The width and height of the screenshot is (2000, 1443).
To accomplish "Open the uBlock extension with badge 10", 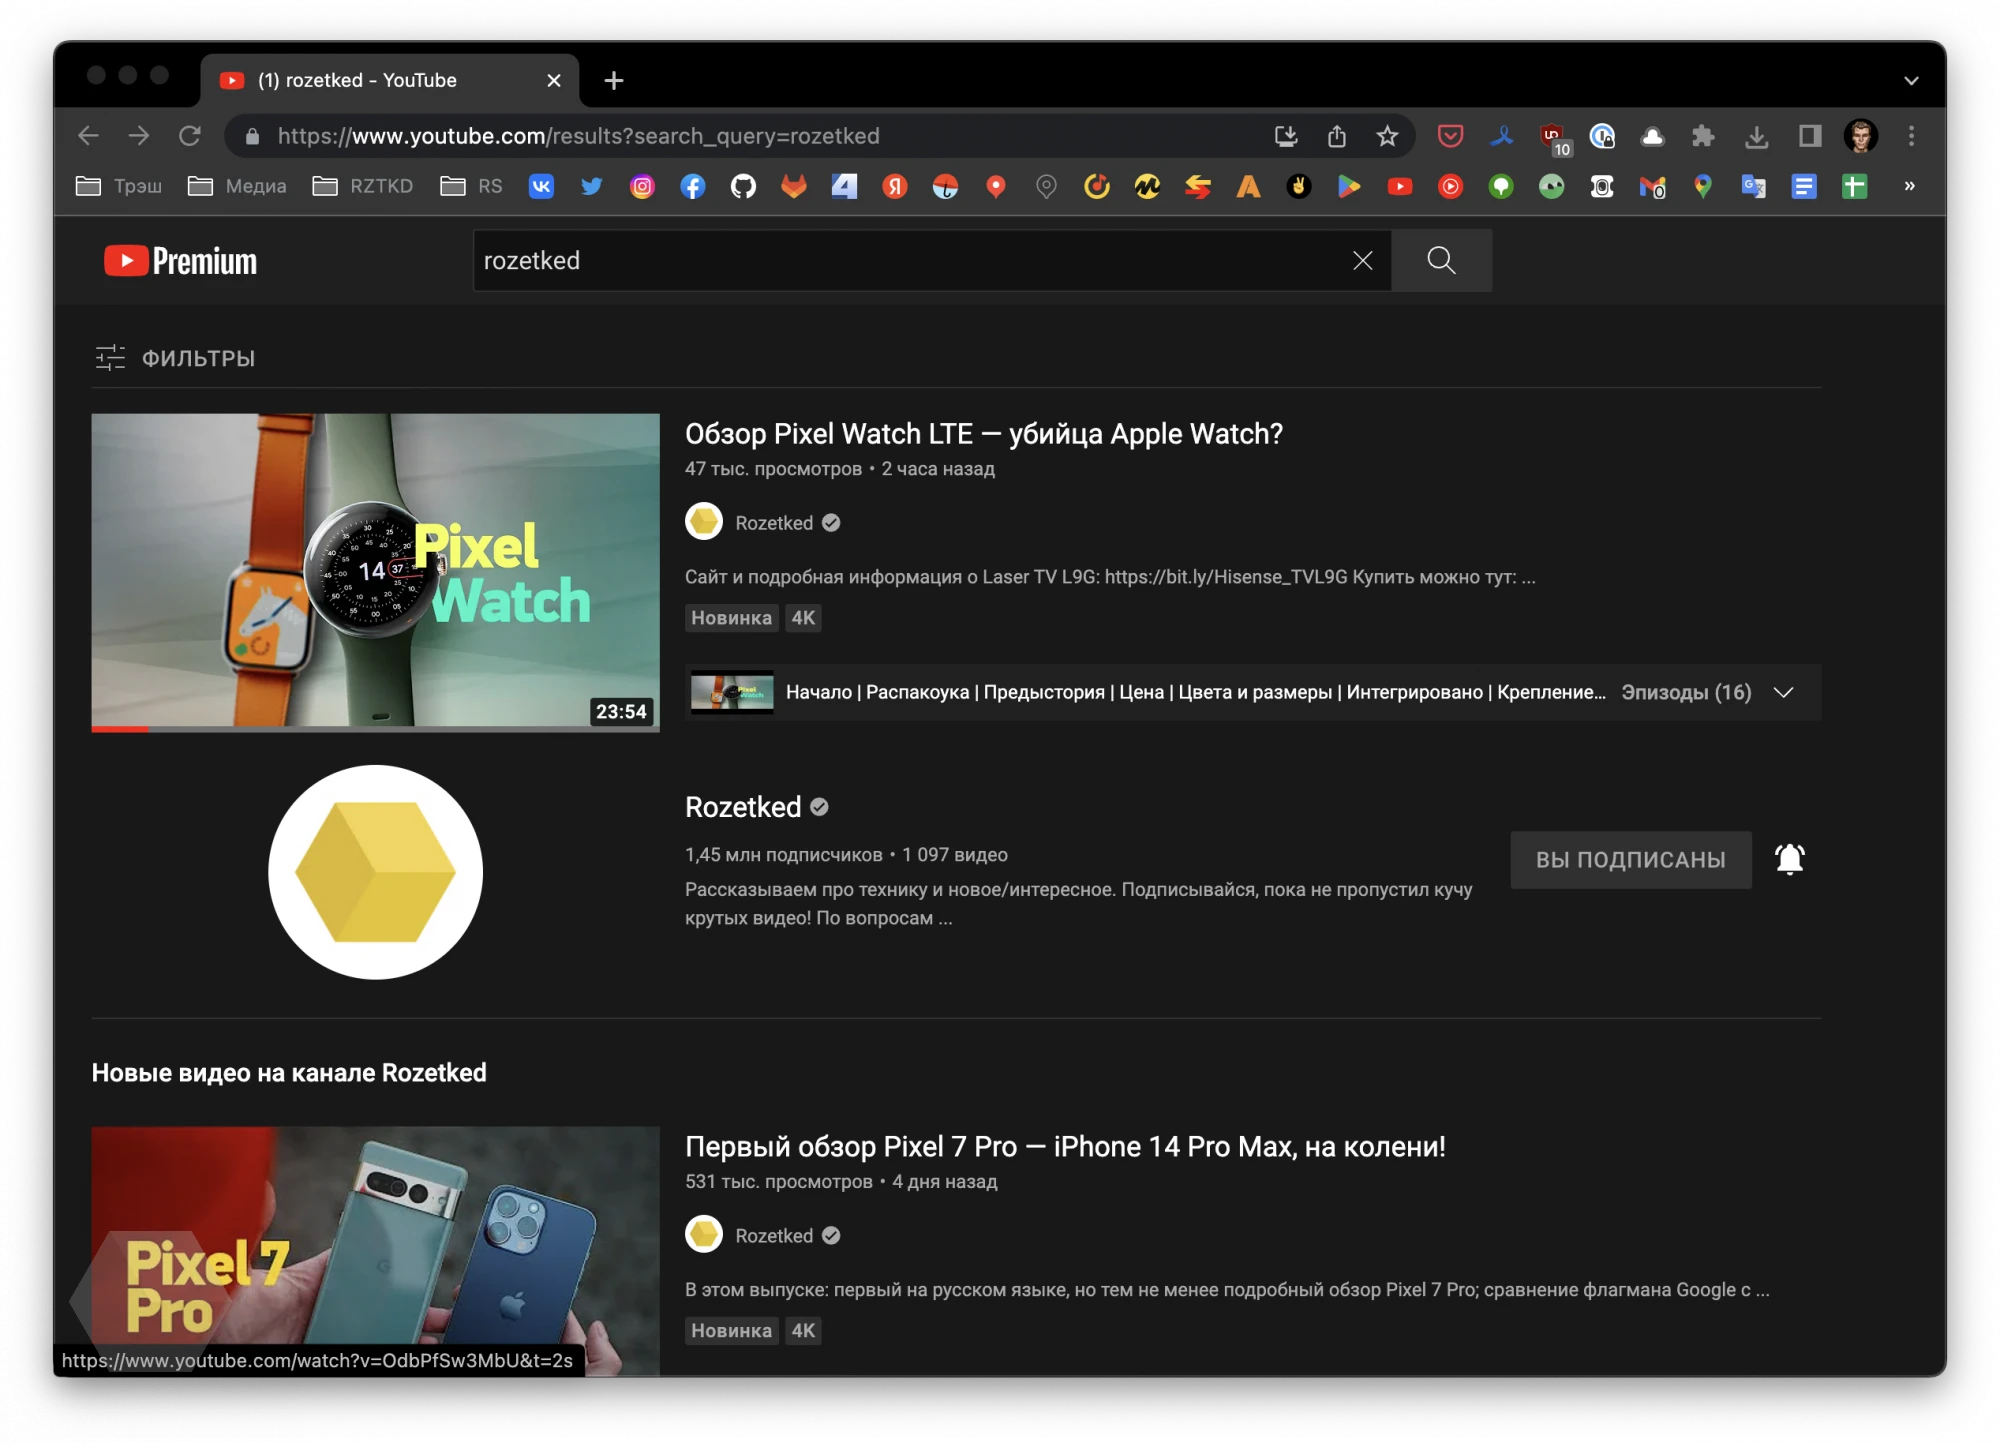I will coord(1554,138).
